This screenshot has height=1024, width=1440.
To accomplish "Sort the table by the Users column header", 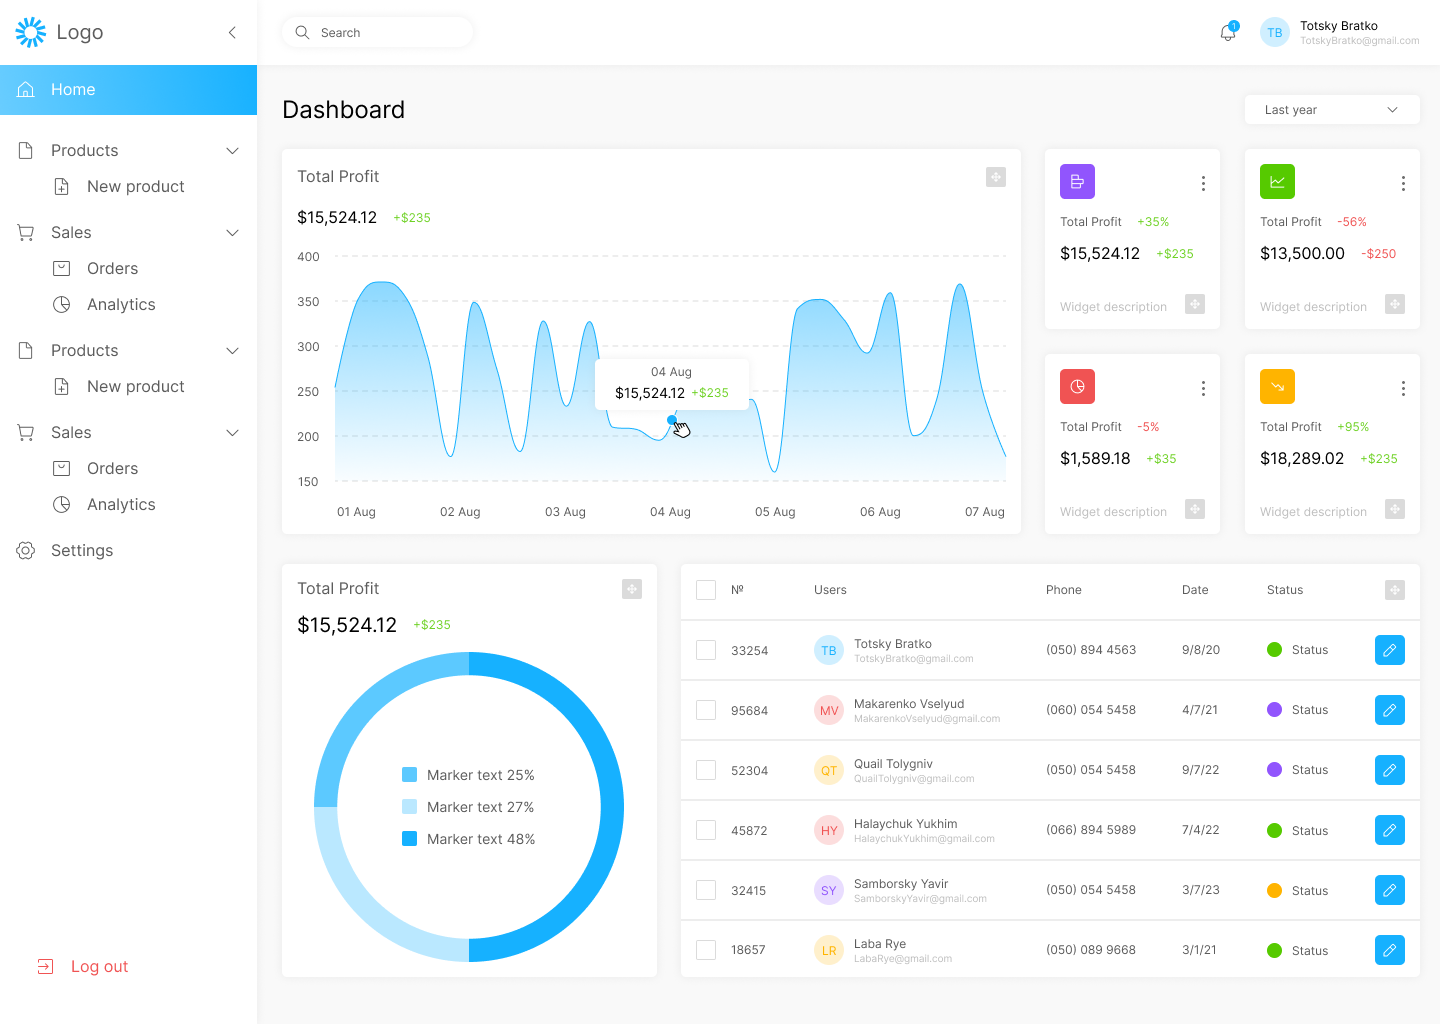I will click(x=830, y=590).
